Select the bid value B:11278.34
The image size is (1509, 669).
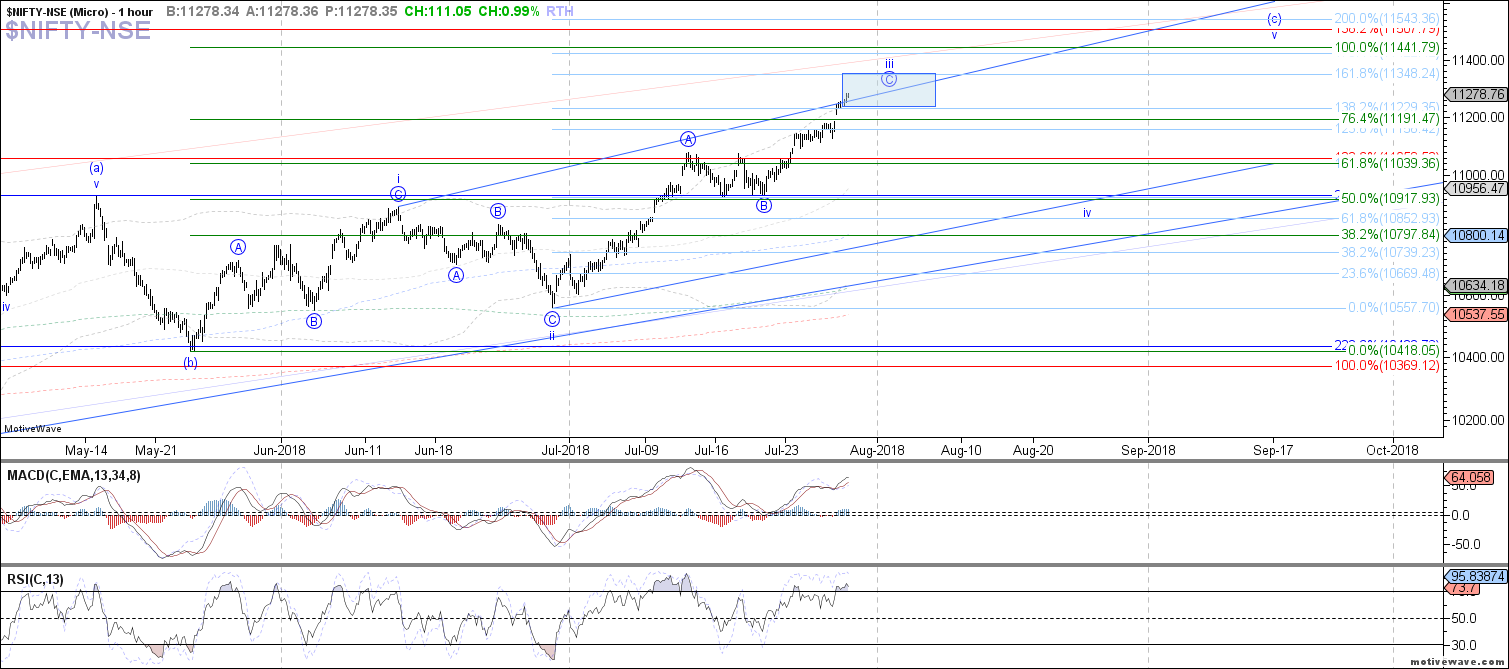click(x=204, y=10)
